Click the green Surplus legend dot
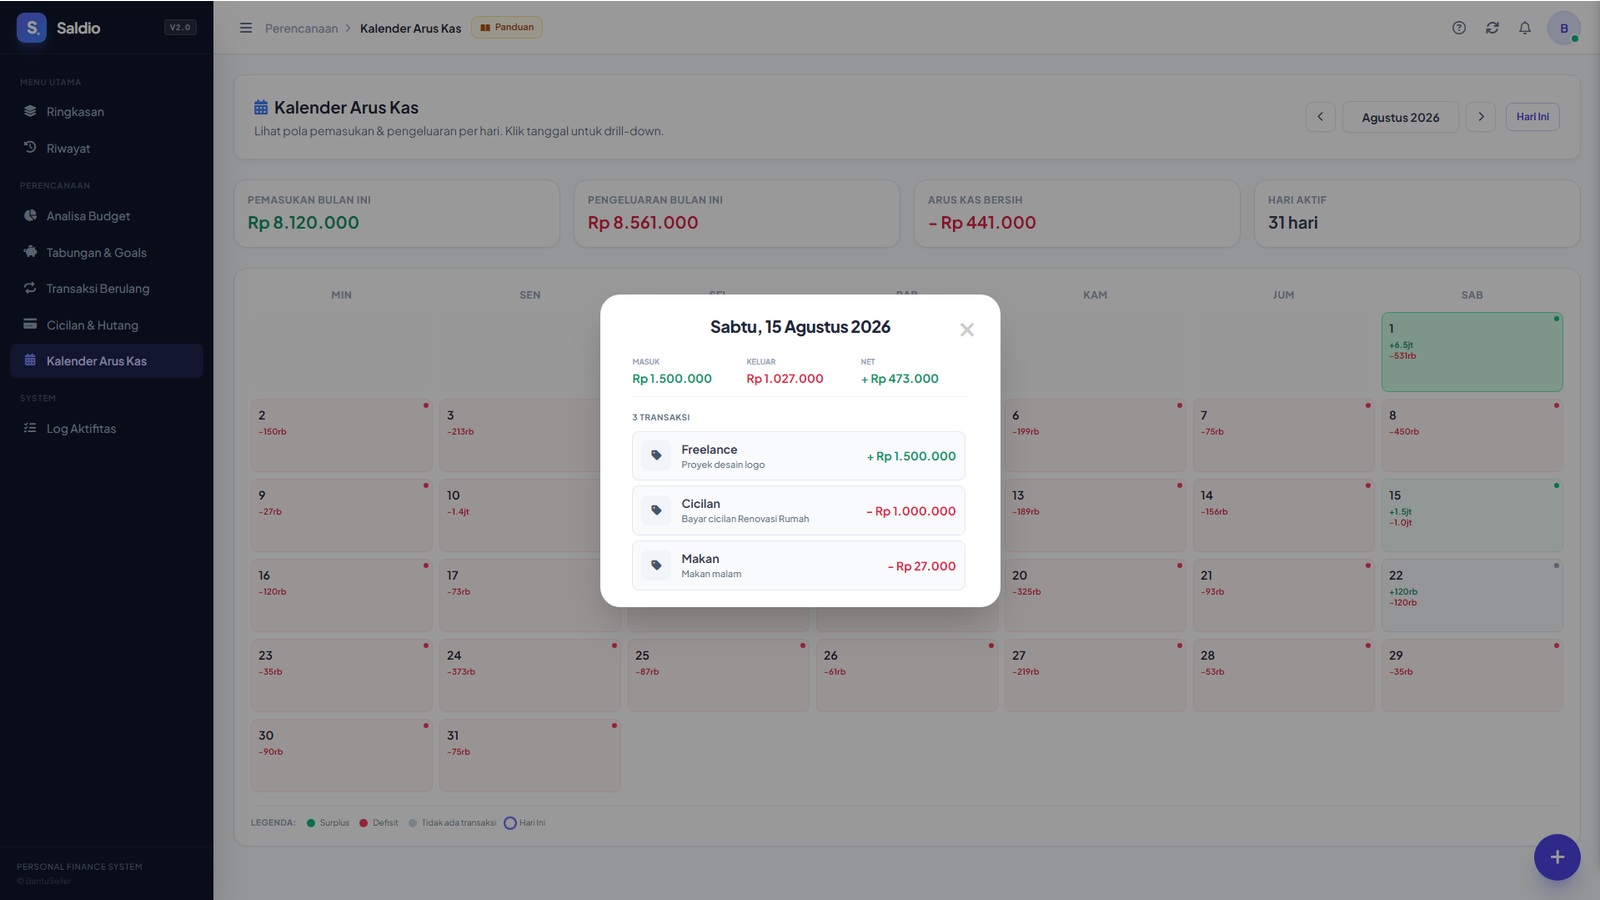 (x=311, y=823)
